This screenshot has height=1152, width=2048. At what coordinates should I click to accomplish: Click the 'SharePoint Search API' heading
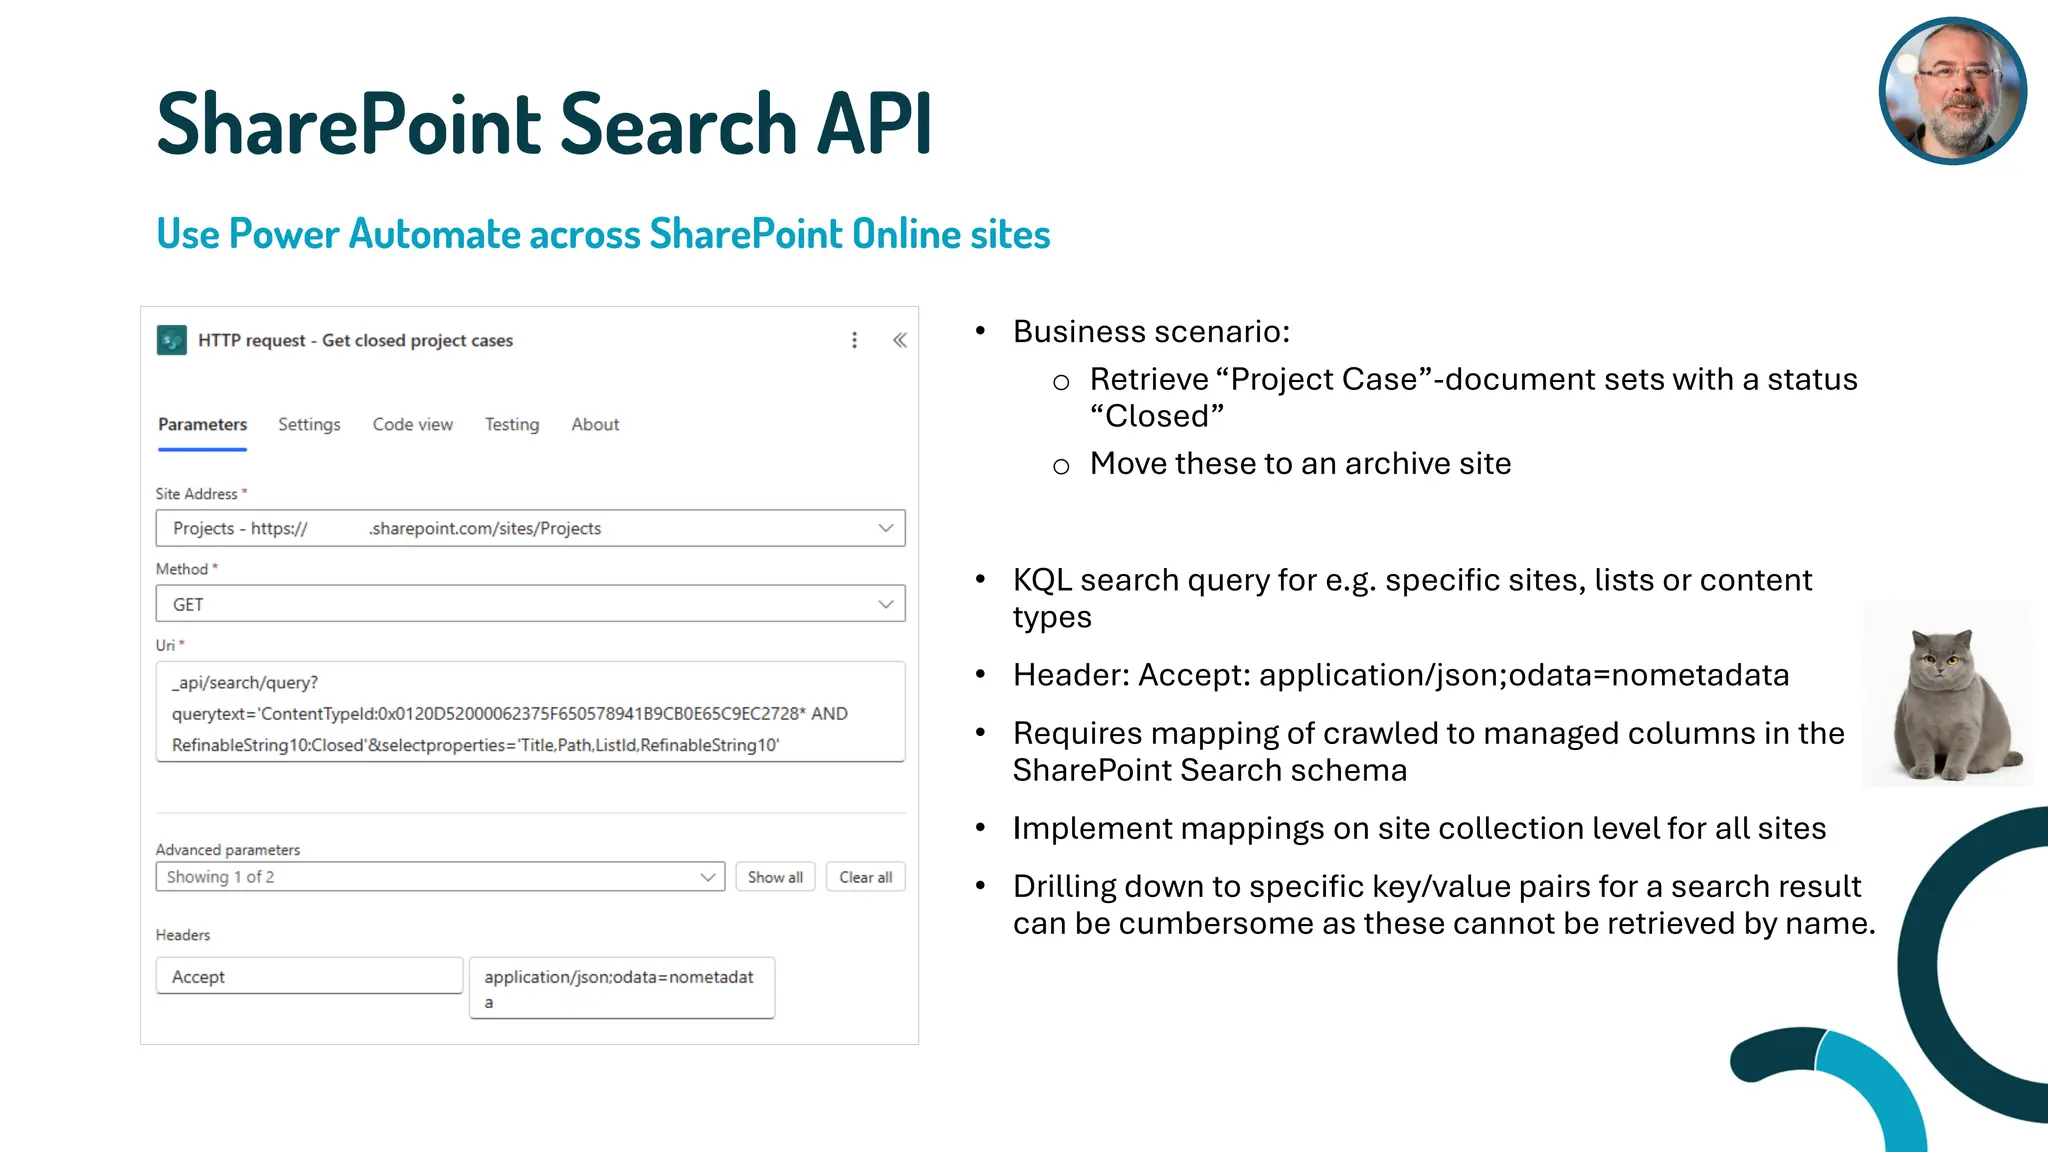click(545, 123)
